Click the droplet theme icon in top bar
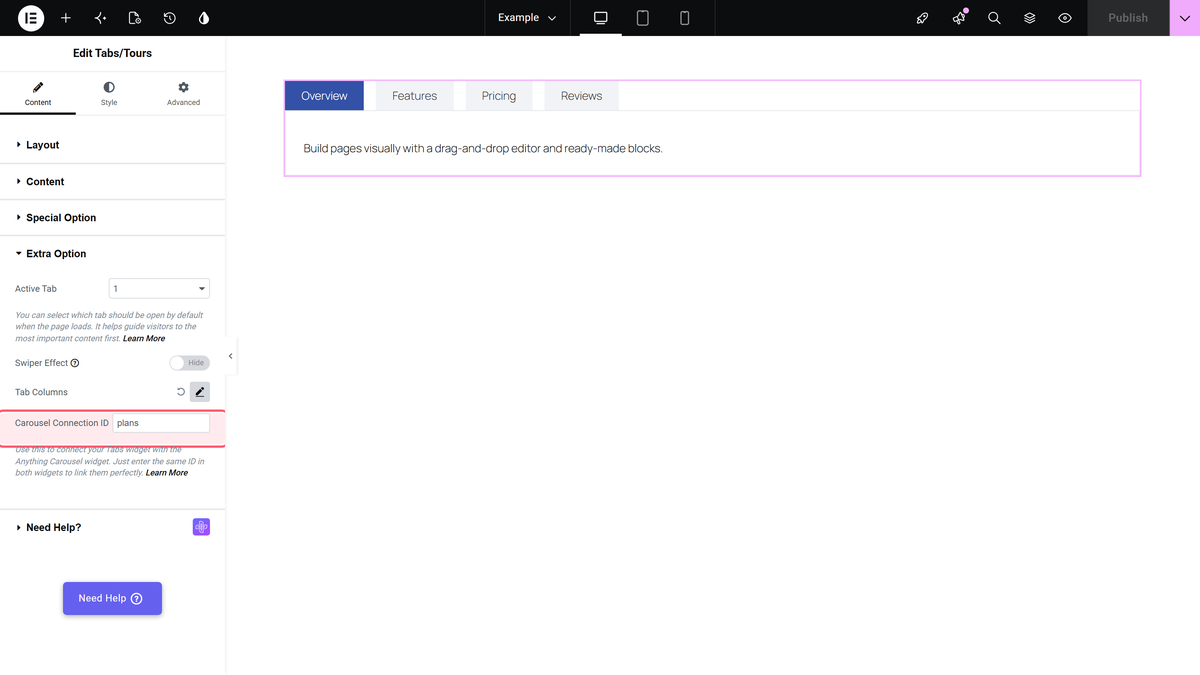 click(204, 18)
